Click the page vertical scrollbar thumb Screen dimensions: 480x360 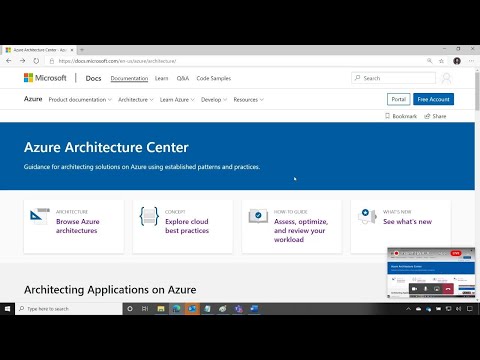(x=477, y=91)
